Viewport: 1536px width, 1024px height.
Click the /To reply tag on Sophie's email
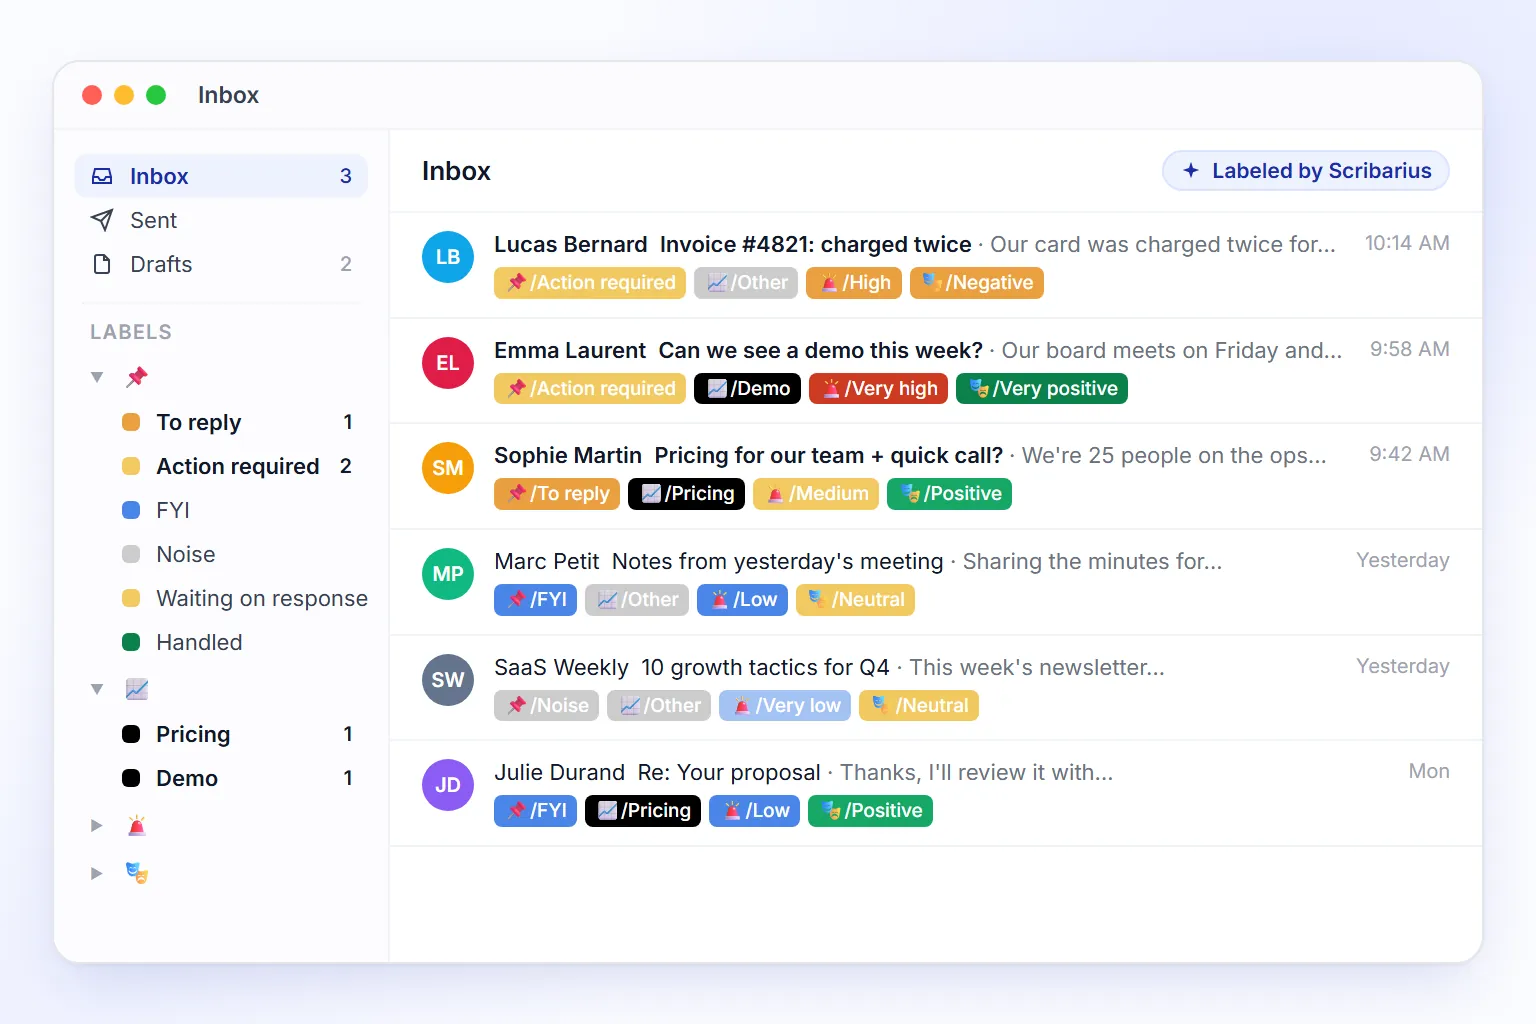[557, 494]
